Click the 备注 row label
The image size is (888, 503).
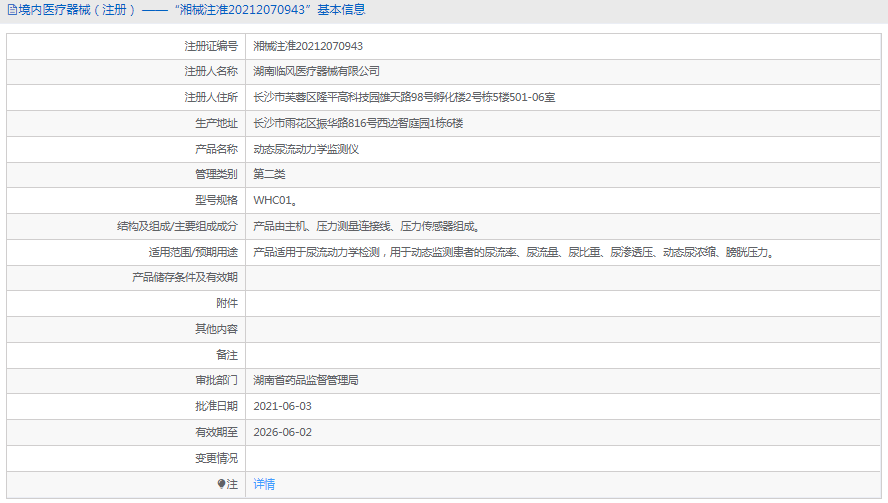tap(227, 355)
